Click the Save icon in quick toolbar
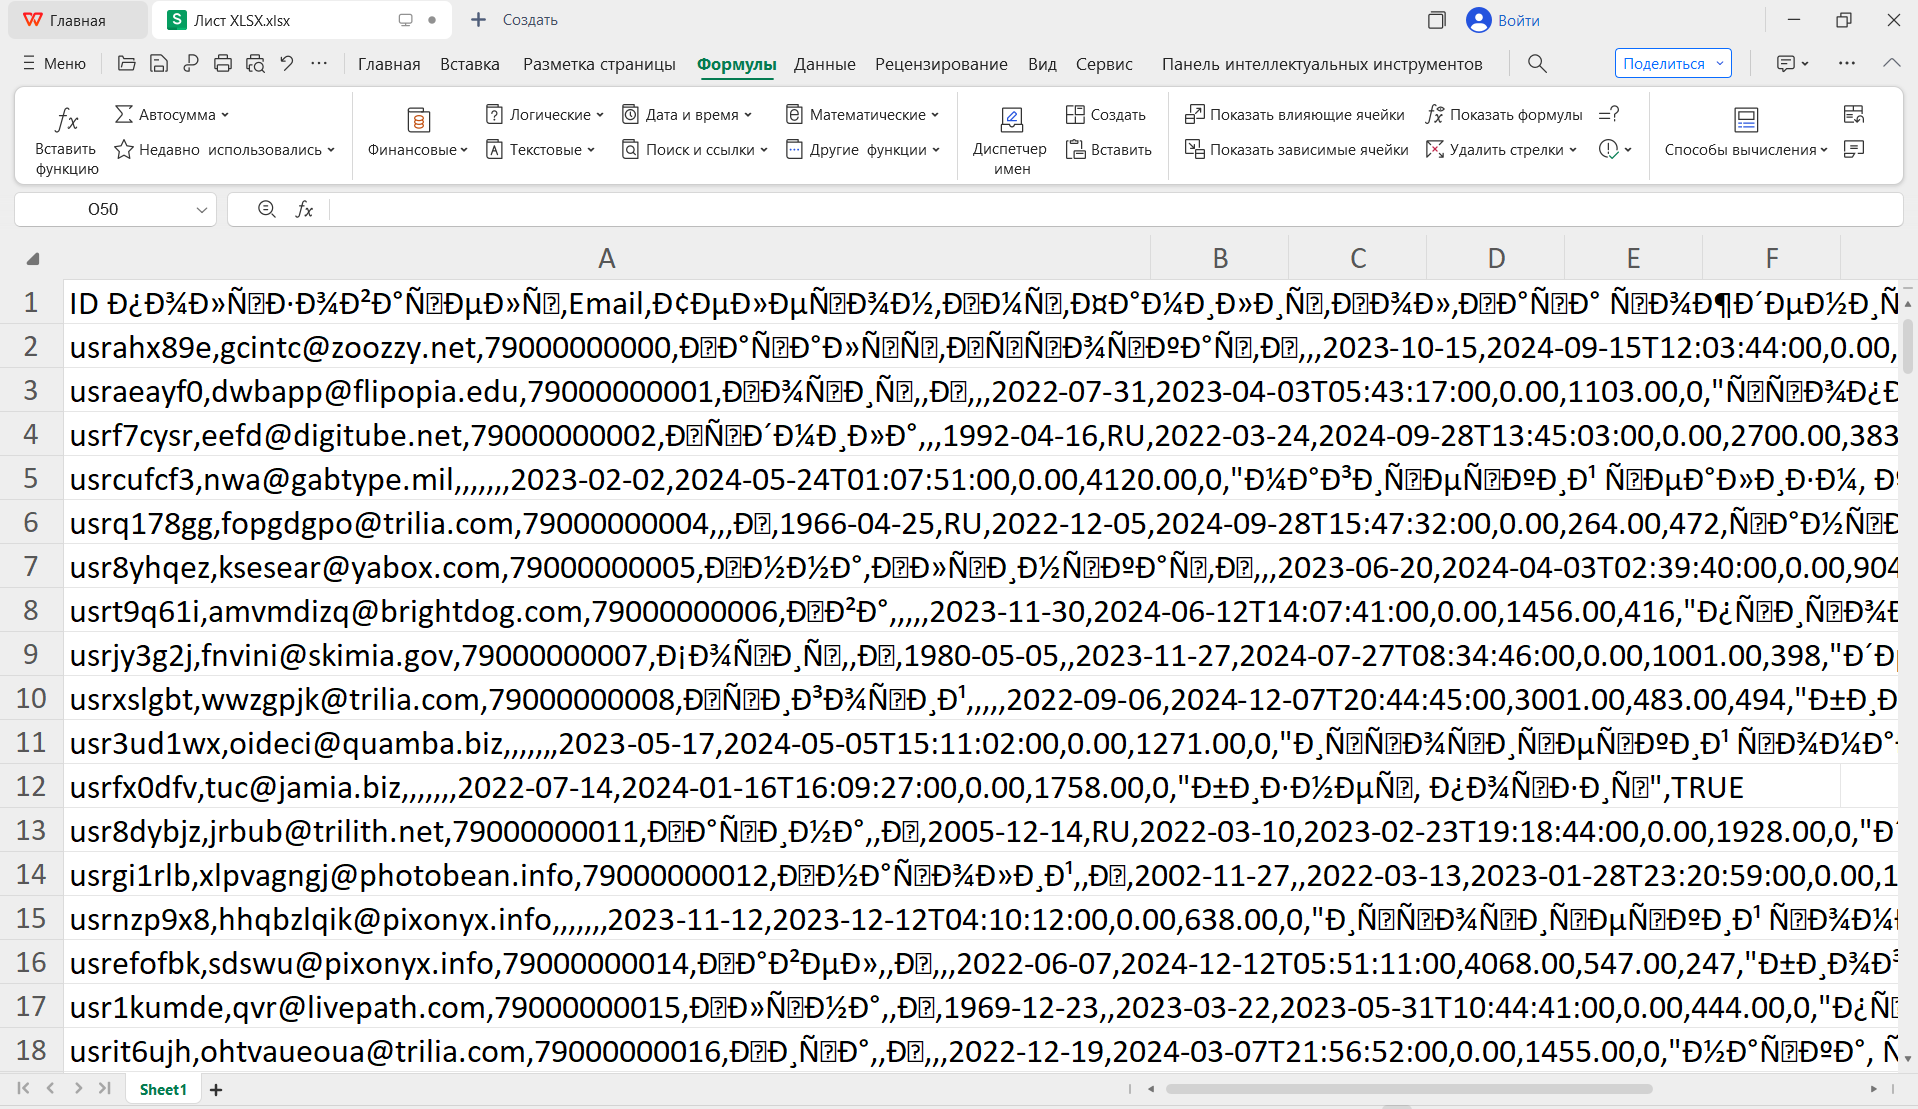This screenshot has height=1109, width=1918. pyautogui.click(x=159, y=64)
